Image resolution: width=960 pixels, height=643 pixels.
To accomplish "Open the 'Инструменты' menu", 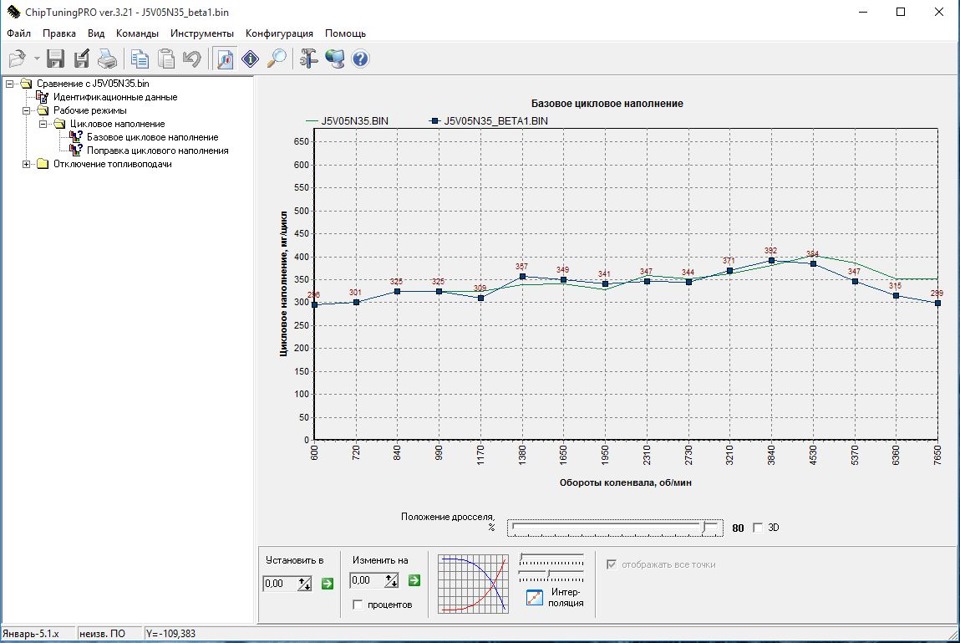I will (202, 33).
